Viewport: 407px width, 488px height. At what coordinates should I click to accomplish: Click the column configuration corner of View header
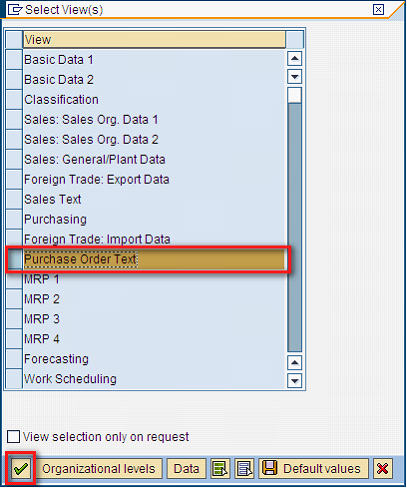pyautogui.click(x=295, y=39)
